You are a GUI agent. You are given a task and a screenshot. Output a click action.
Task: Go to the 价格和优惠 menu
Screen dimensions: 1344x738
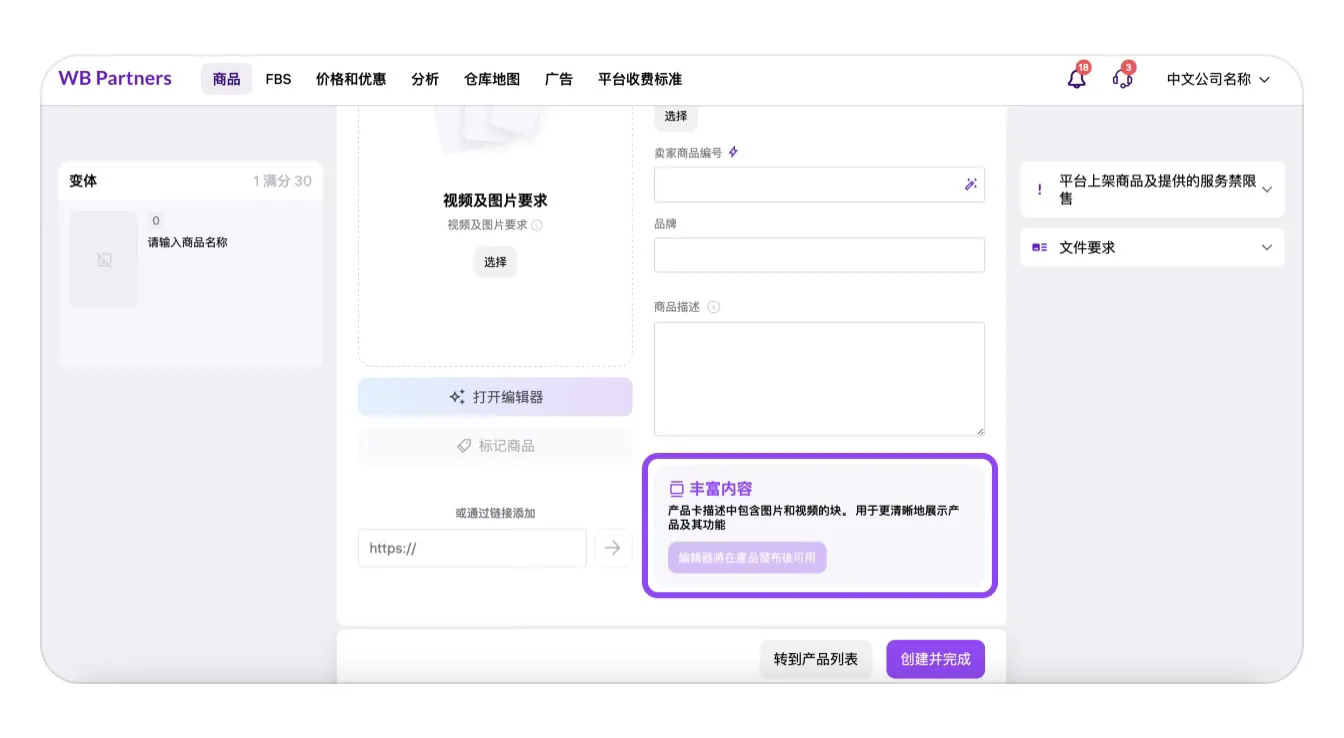(350, 79)
